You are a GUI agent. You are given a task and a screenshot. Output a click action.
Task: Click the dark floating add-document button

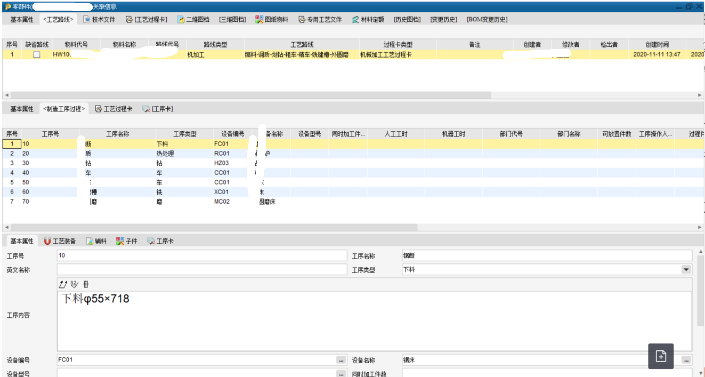pos(660,356)
